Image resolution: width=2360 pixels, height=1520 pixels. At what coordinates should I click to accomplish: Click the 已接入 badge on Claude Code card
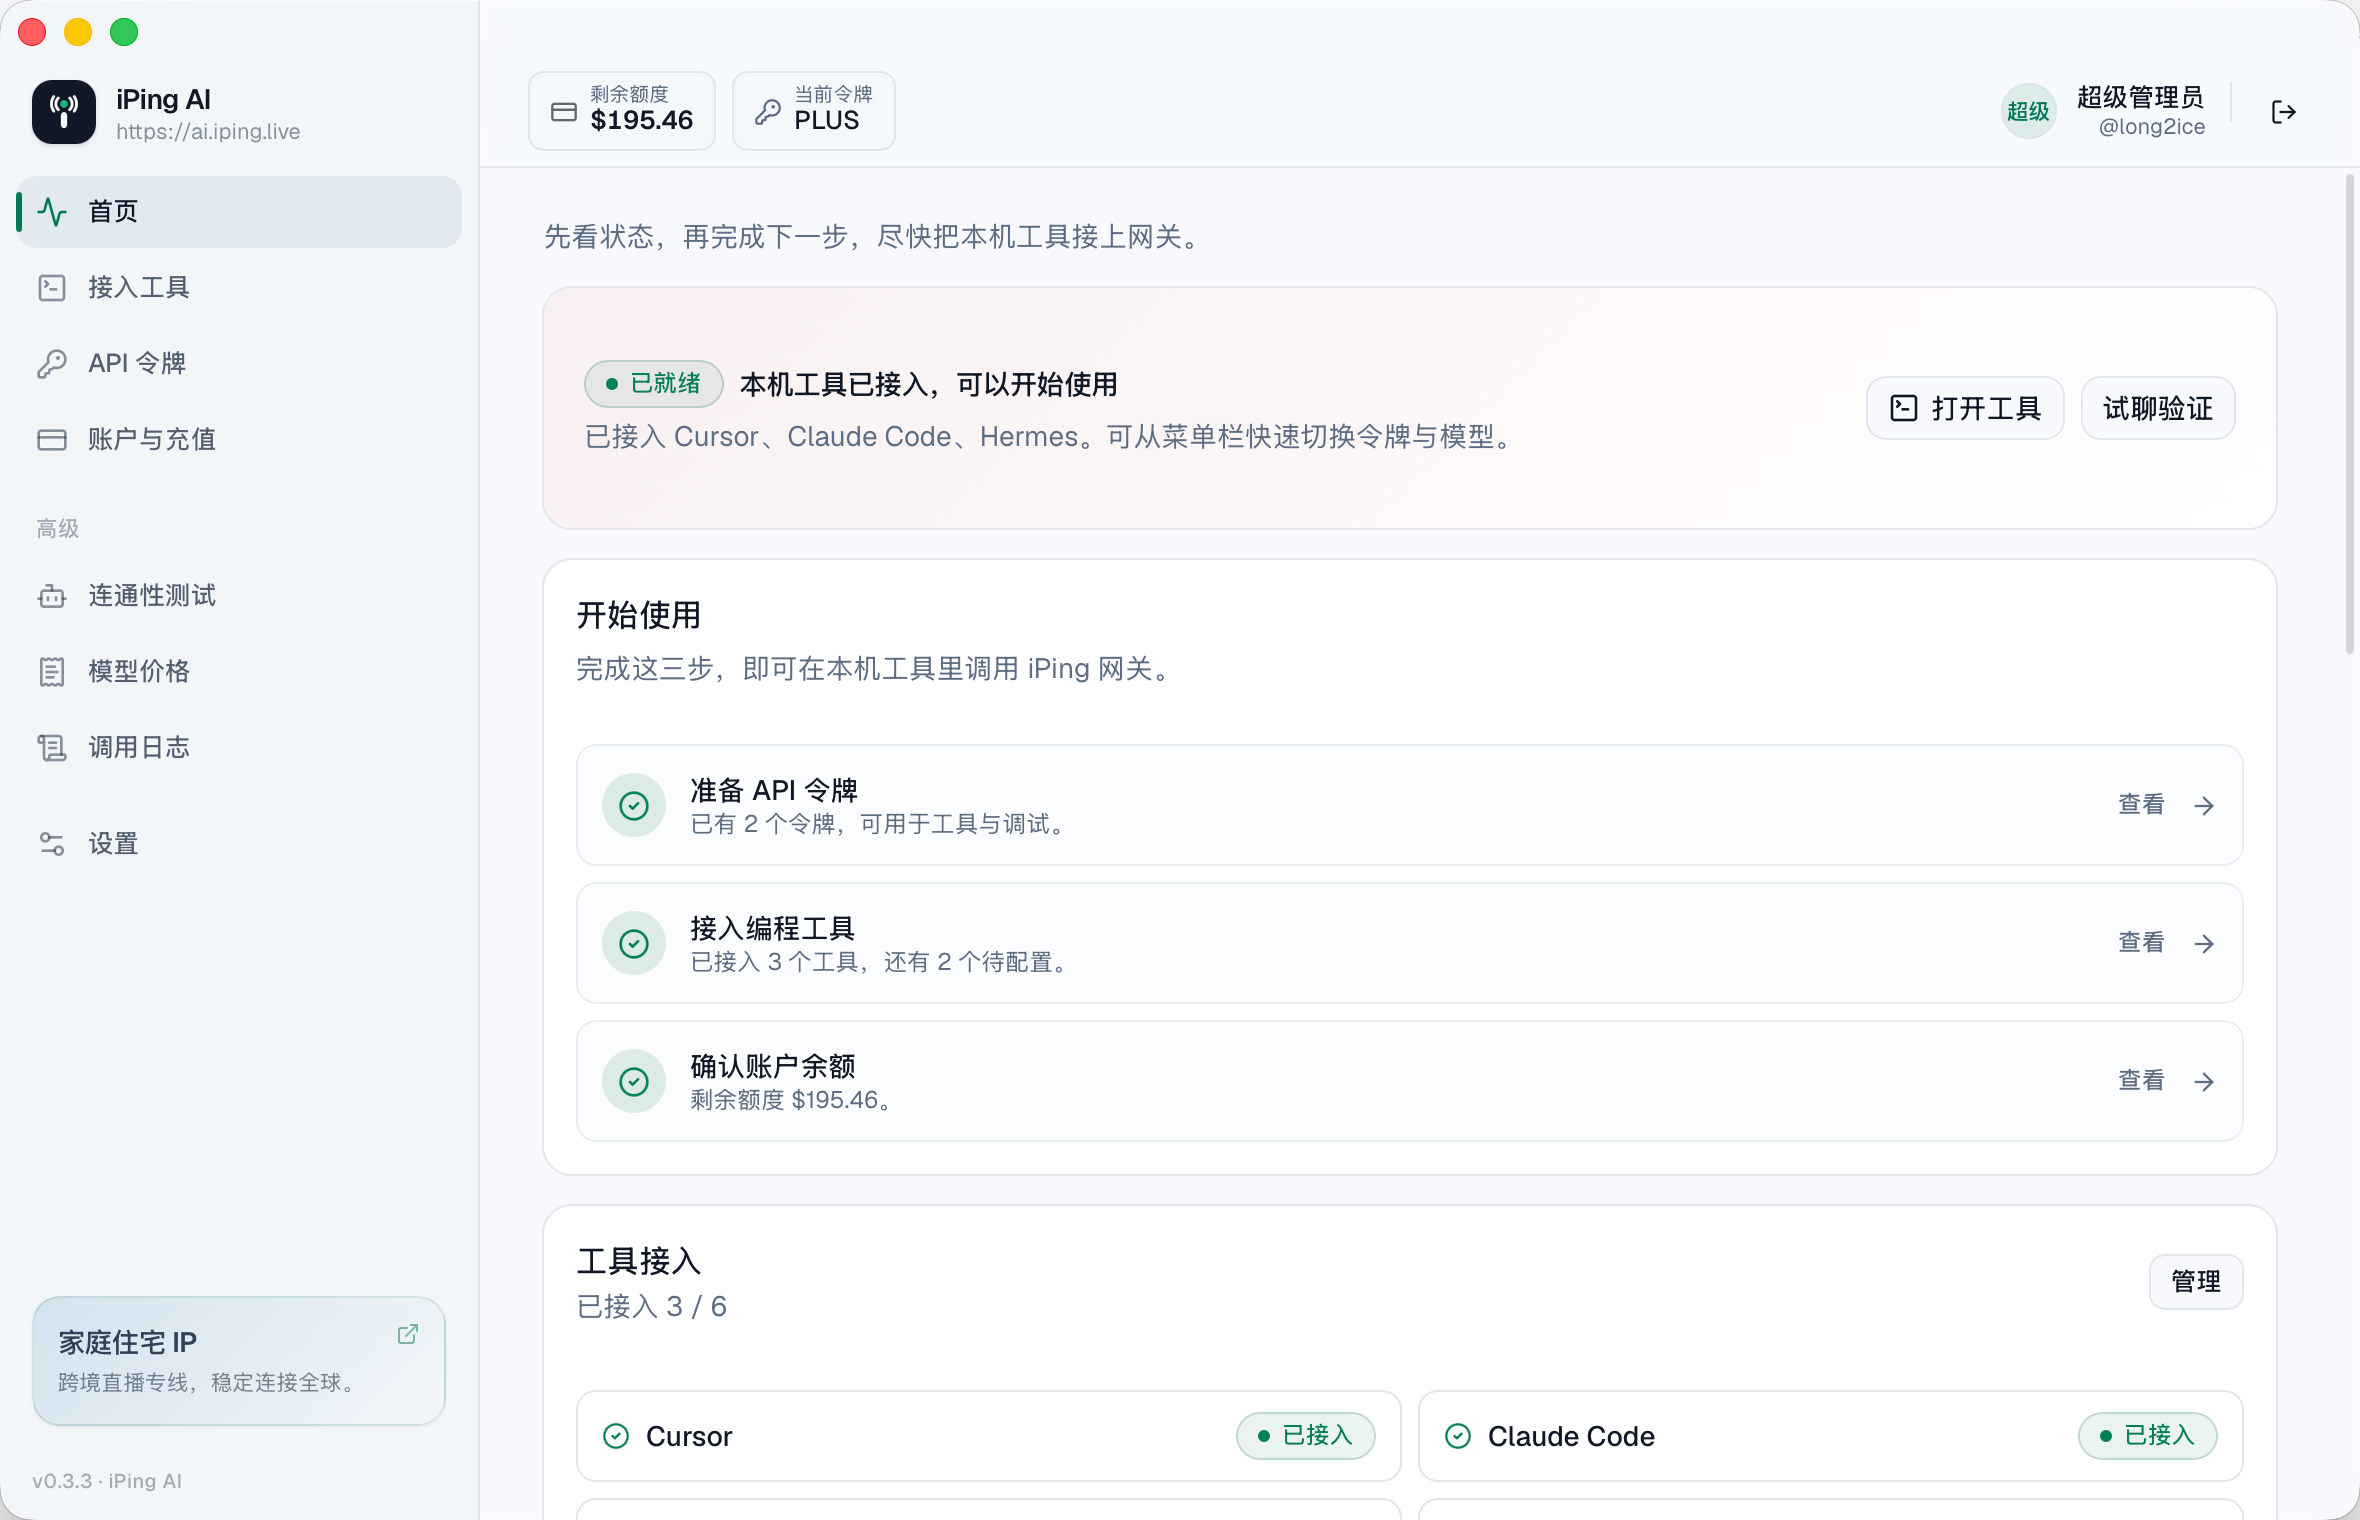2148,1436
